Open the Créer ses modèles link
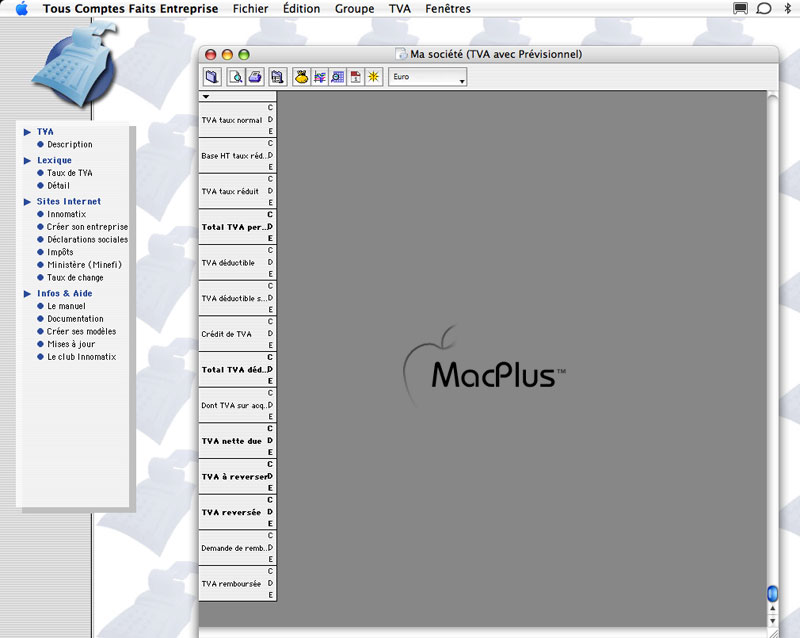Viewport: 800px width, 638px height. [x=82, y=332]
